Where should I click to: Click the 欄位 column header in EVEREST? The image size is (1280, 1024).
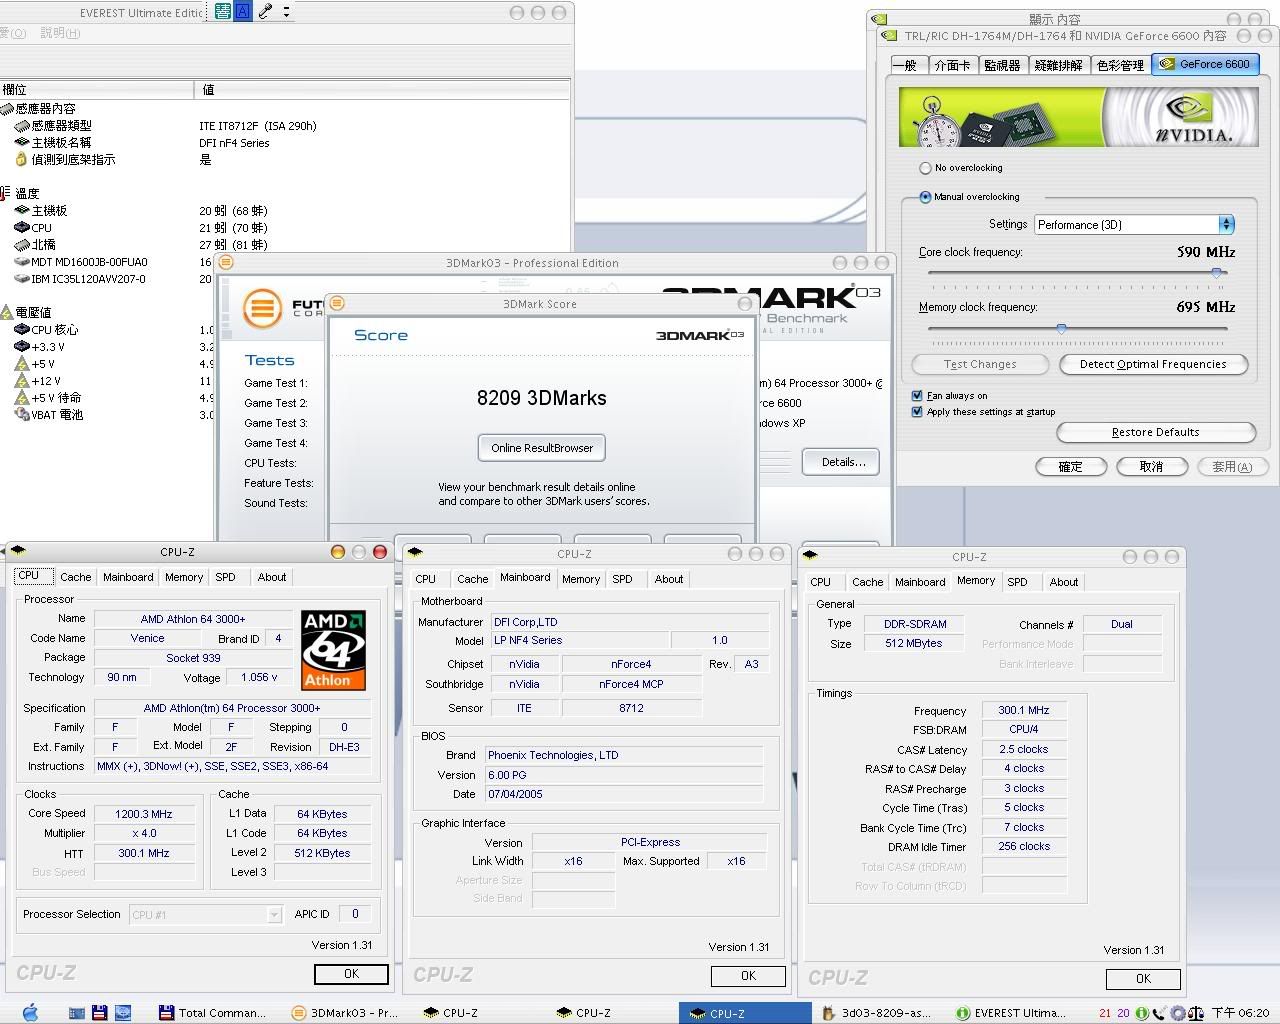tap(97, 89)
